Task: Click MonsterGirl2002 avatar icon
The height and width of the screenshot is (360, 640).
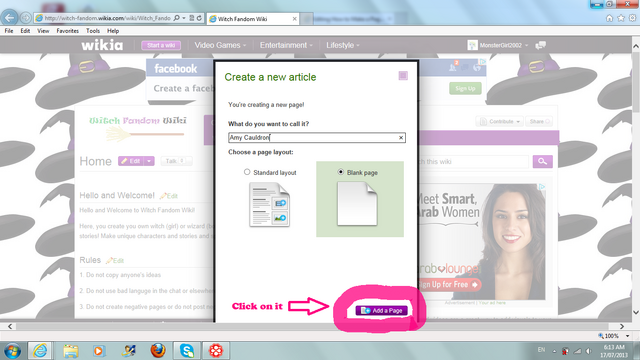Action: tap(472, 45)
